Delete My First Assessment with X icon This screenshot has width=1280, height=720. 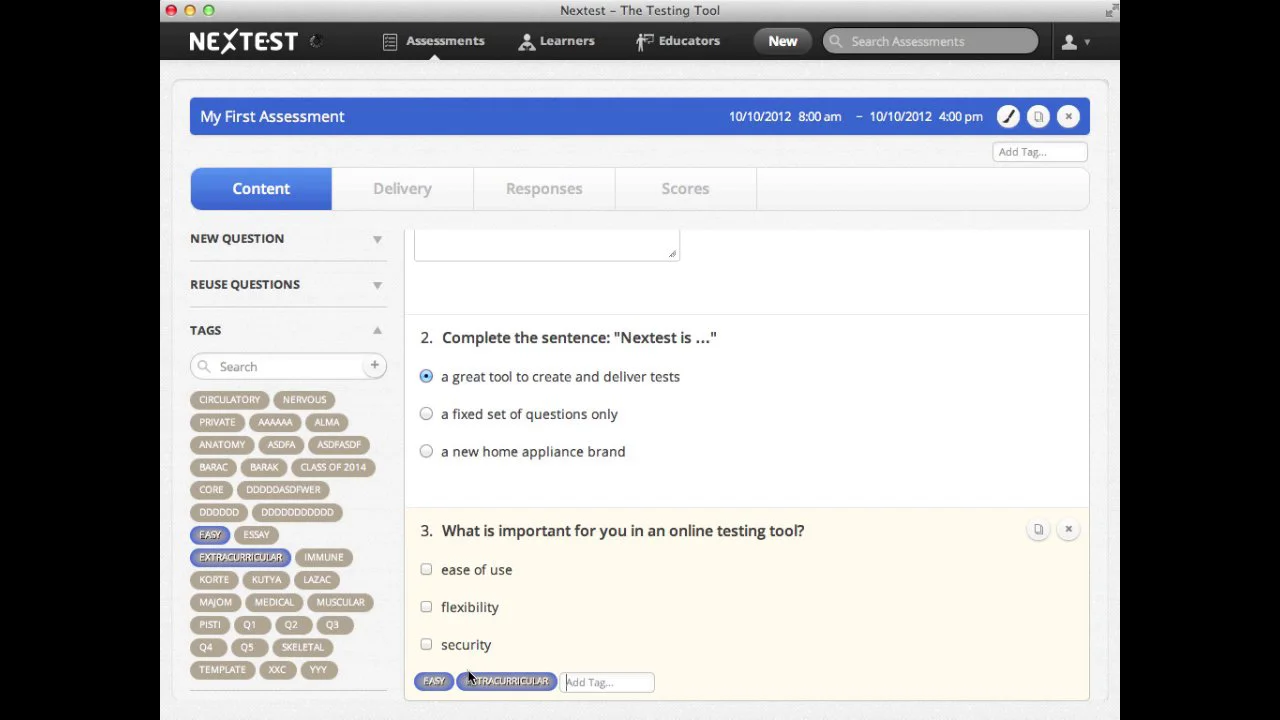1068,117
